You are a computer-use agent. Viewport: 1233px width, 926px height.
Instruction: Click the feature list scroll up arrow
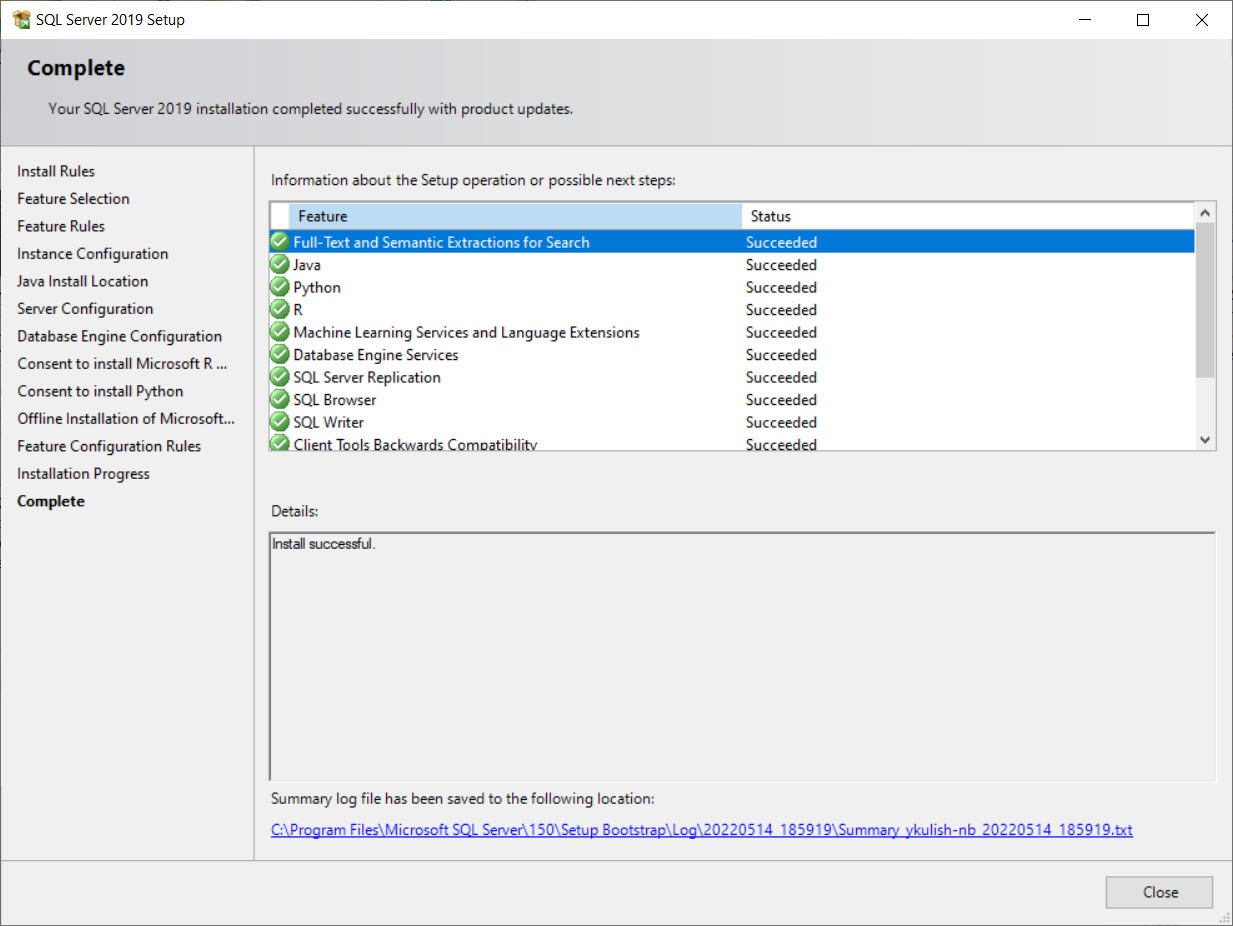(x=1205, y=213)
